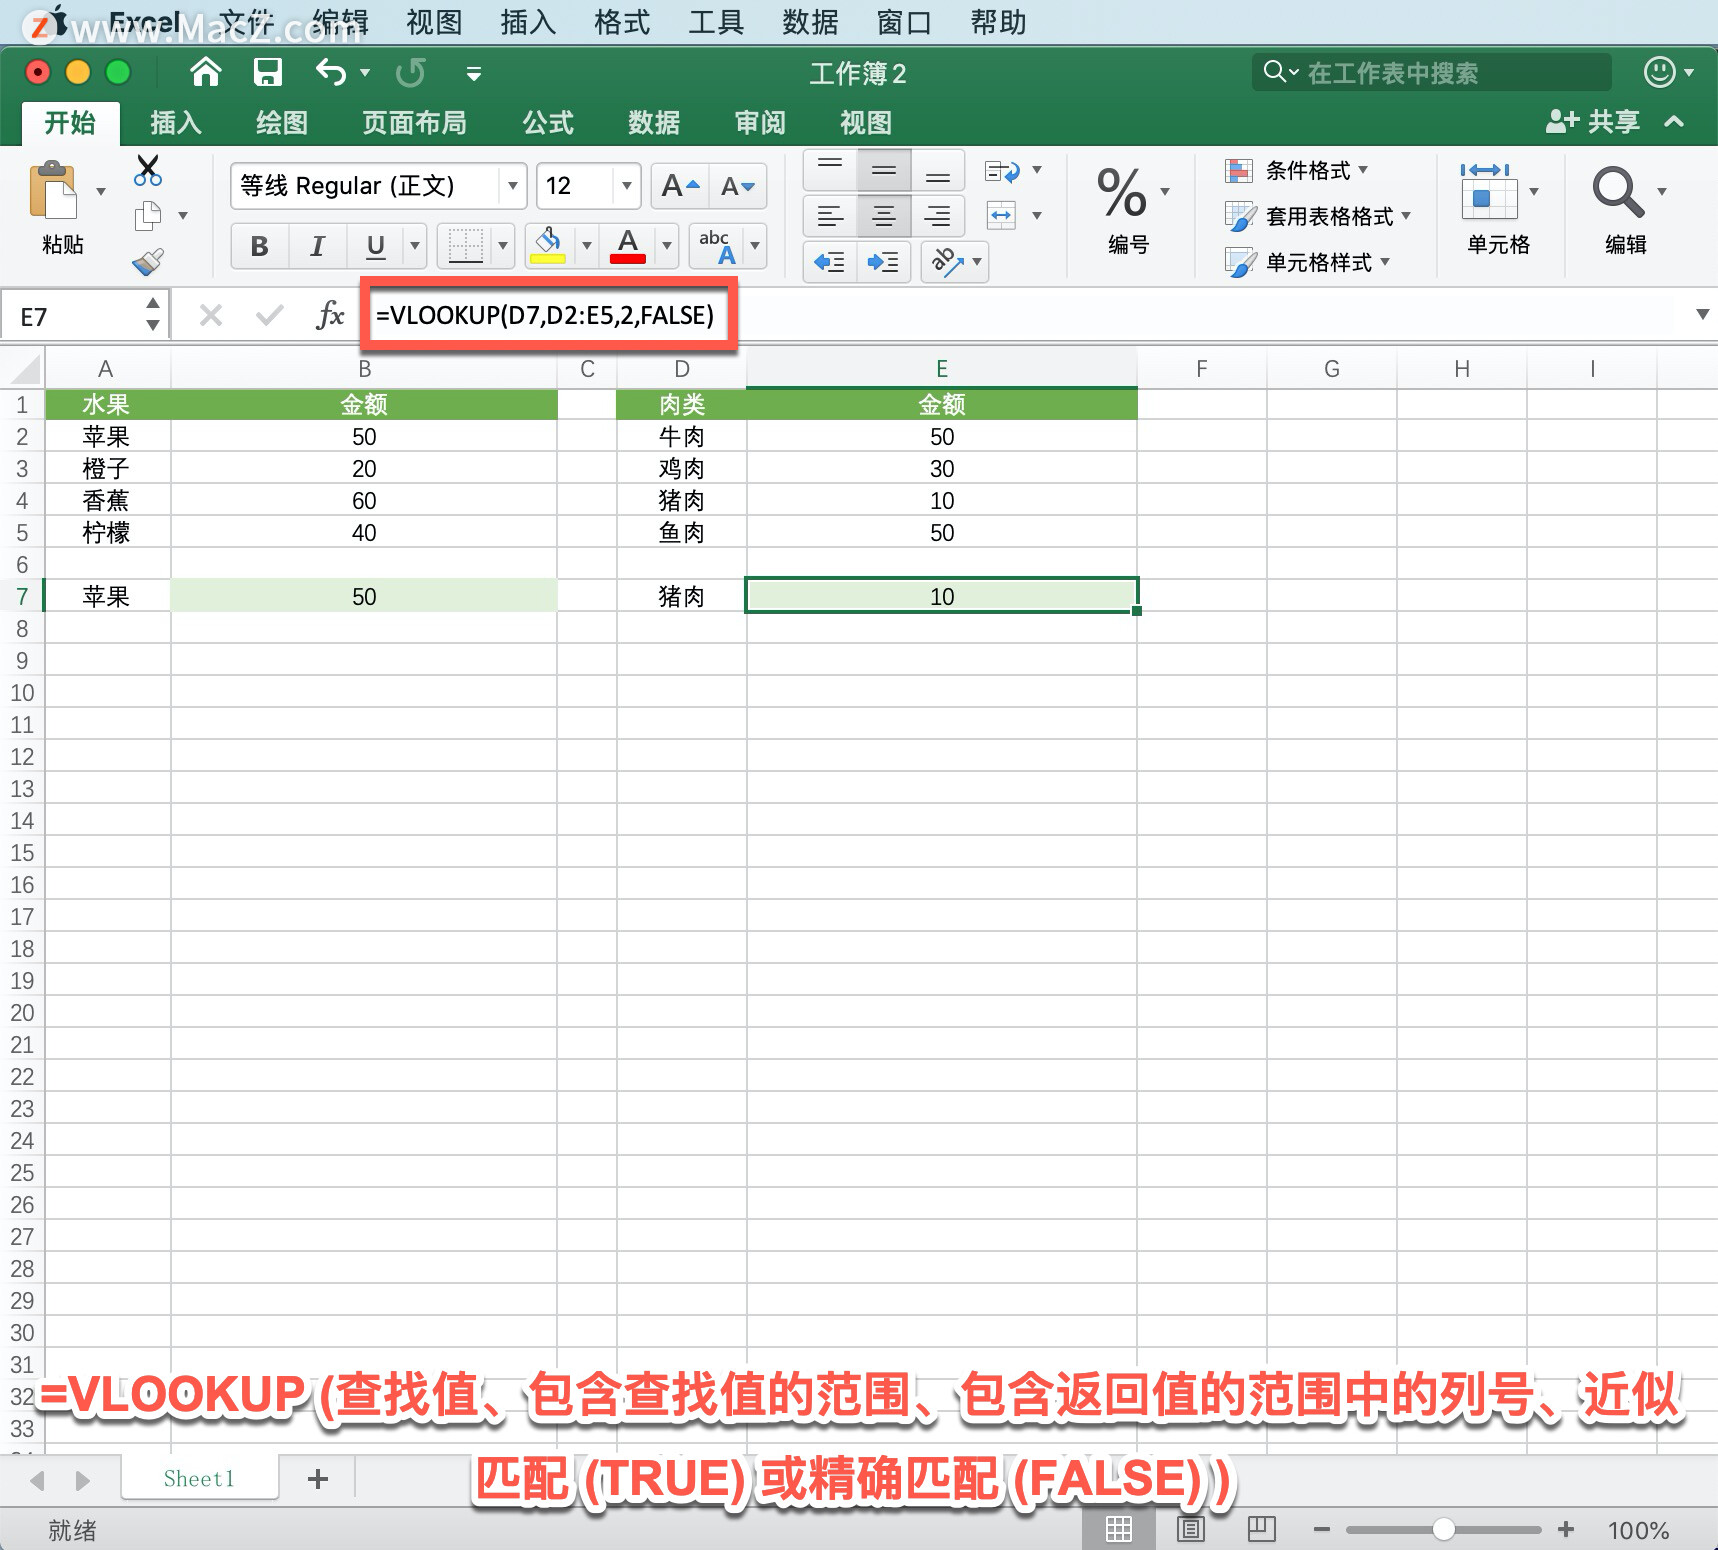Open 条件格式 conditional formatting dropdown
Viewport: 1718px width, 1550px height.
1297,171
